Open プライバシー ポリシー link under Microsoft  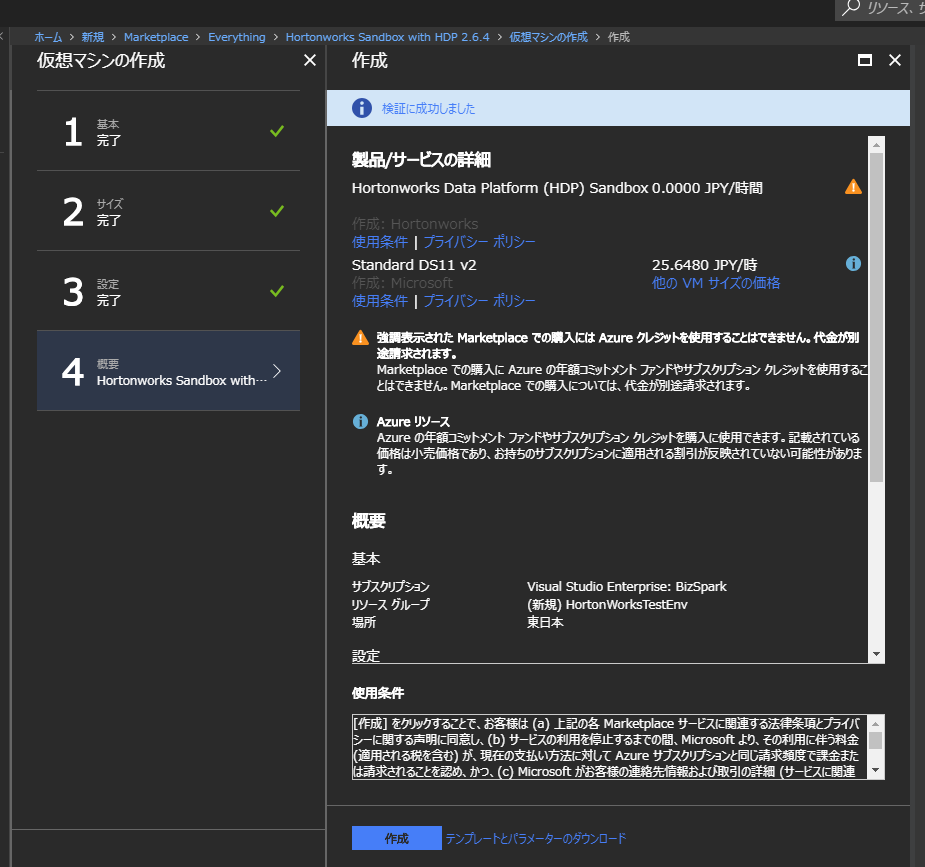(479, 301)
